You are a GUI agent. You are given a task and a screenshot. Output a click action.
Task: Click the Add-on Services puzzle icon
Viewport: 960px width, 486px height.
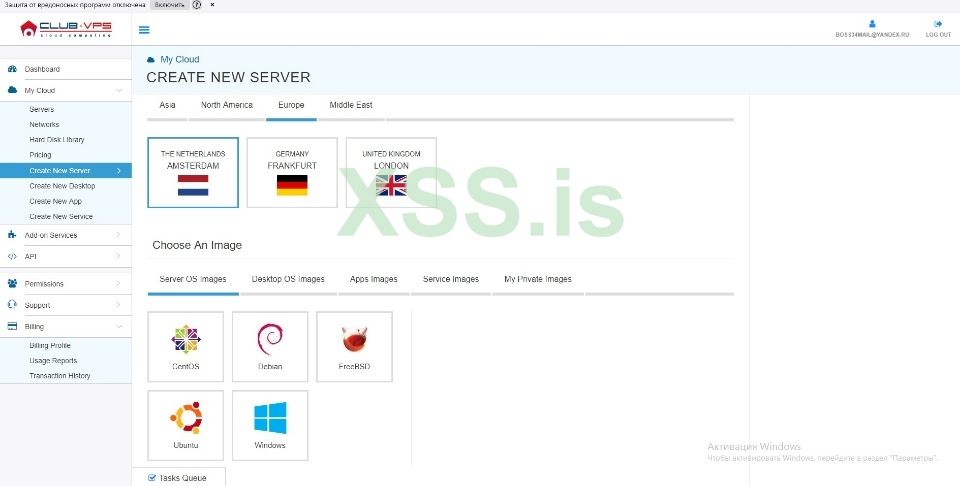pyautogui.click(x=12, y=234)
